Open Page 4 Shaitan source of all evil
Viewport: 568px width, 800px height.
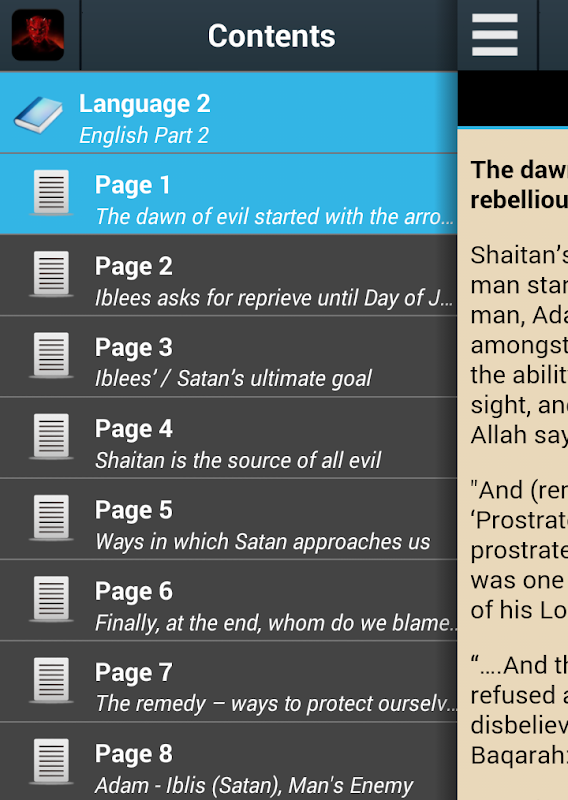(x=229, y=438)
